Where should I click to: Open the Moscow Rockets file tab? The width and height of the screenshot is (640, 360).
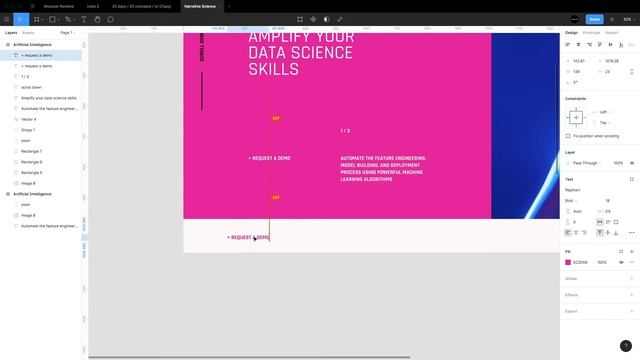(58, 7)
